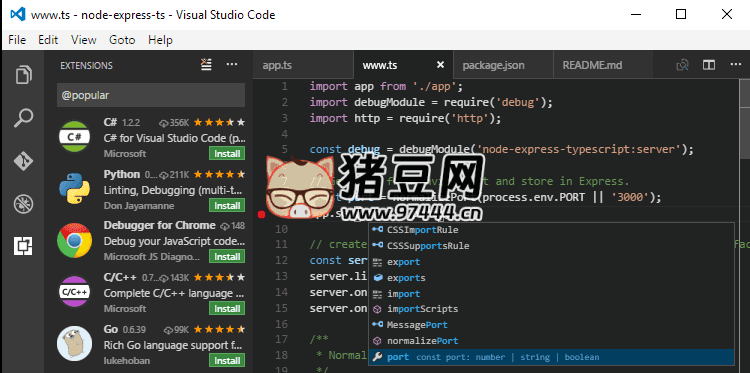
Task: Click the @popular extensions search box
Action: coord(151,95)
